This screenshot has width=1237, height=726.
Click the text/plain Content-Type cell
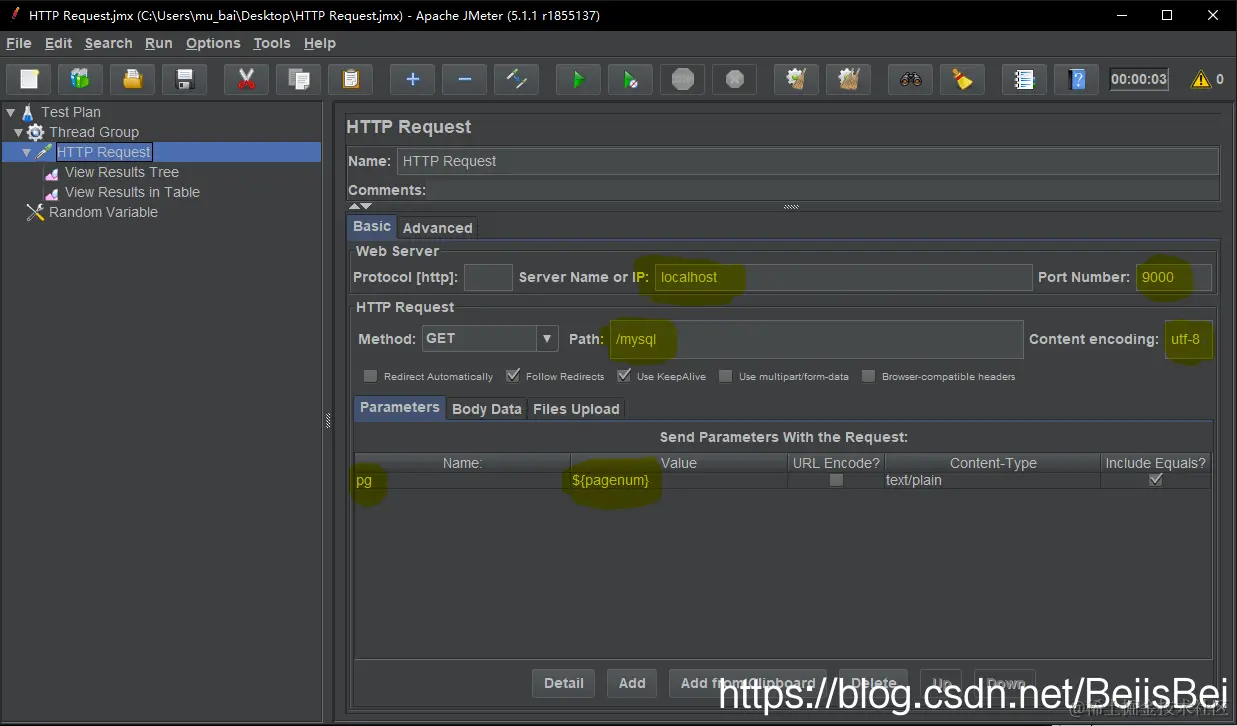pos(992,480)
